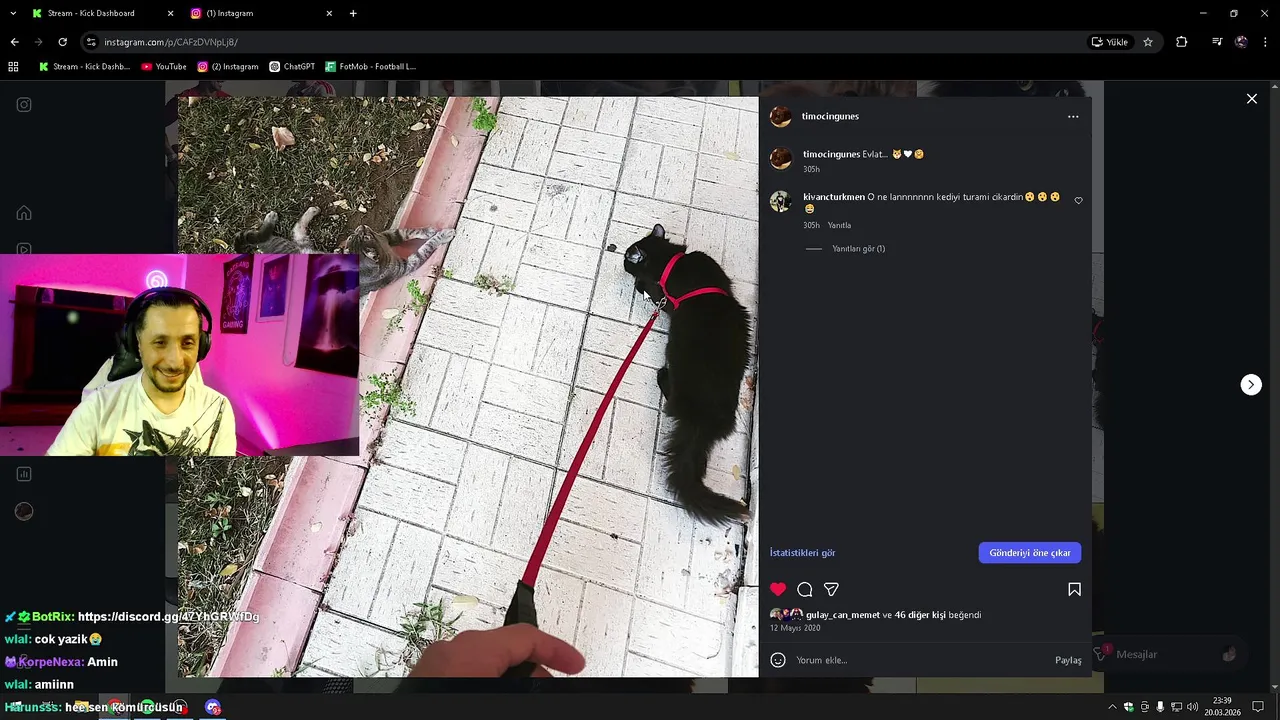Click 'Yanıtla' under kivancturkmen's comment
This screenshot has height=720, width=1280.
[x=839, y=226]
